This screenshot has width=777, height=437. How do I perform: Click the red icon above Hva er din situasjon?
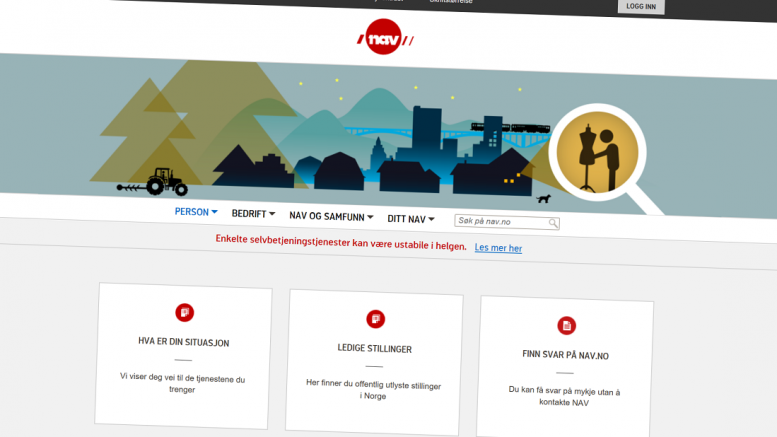184,313
